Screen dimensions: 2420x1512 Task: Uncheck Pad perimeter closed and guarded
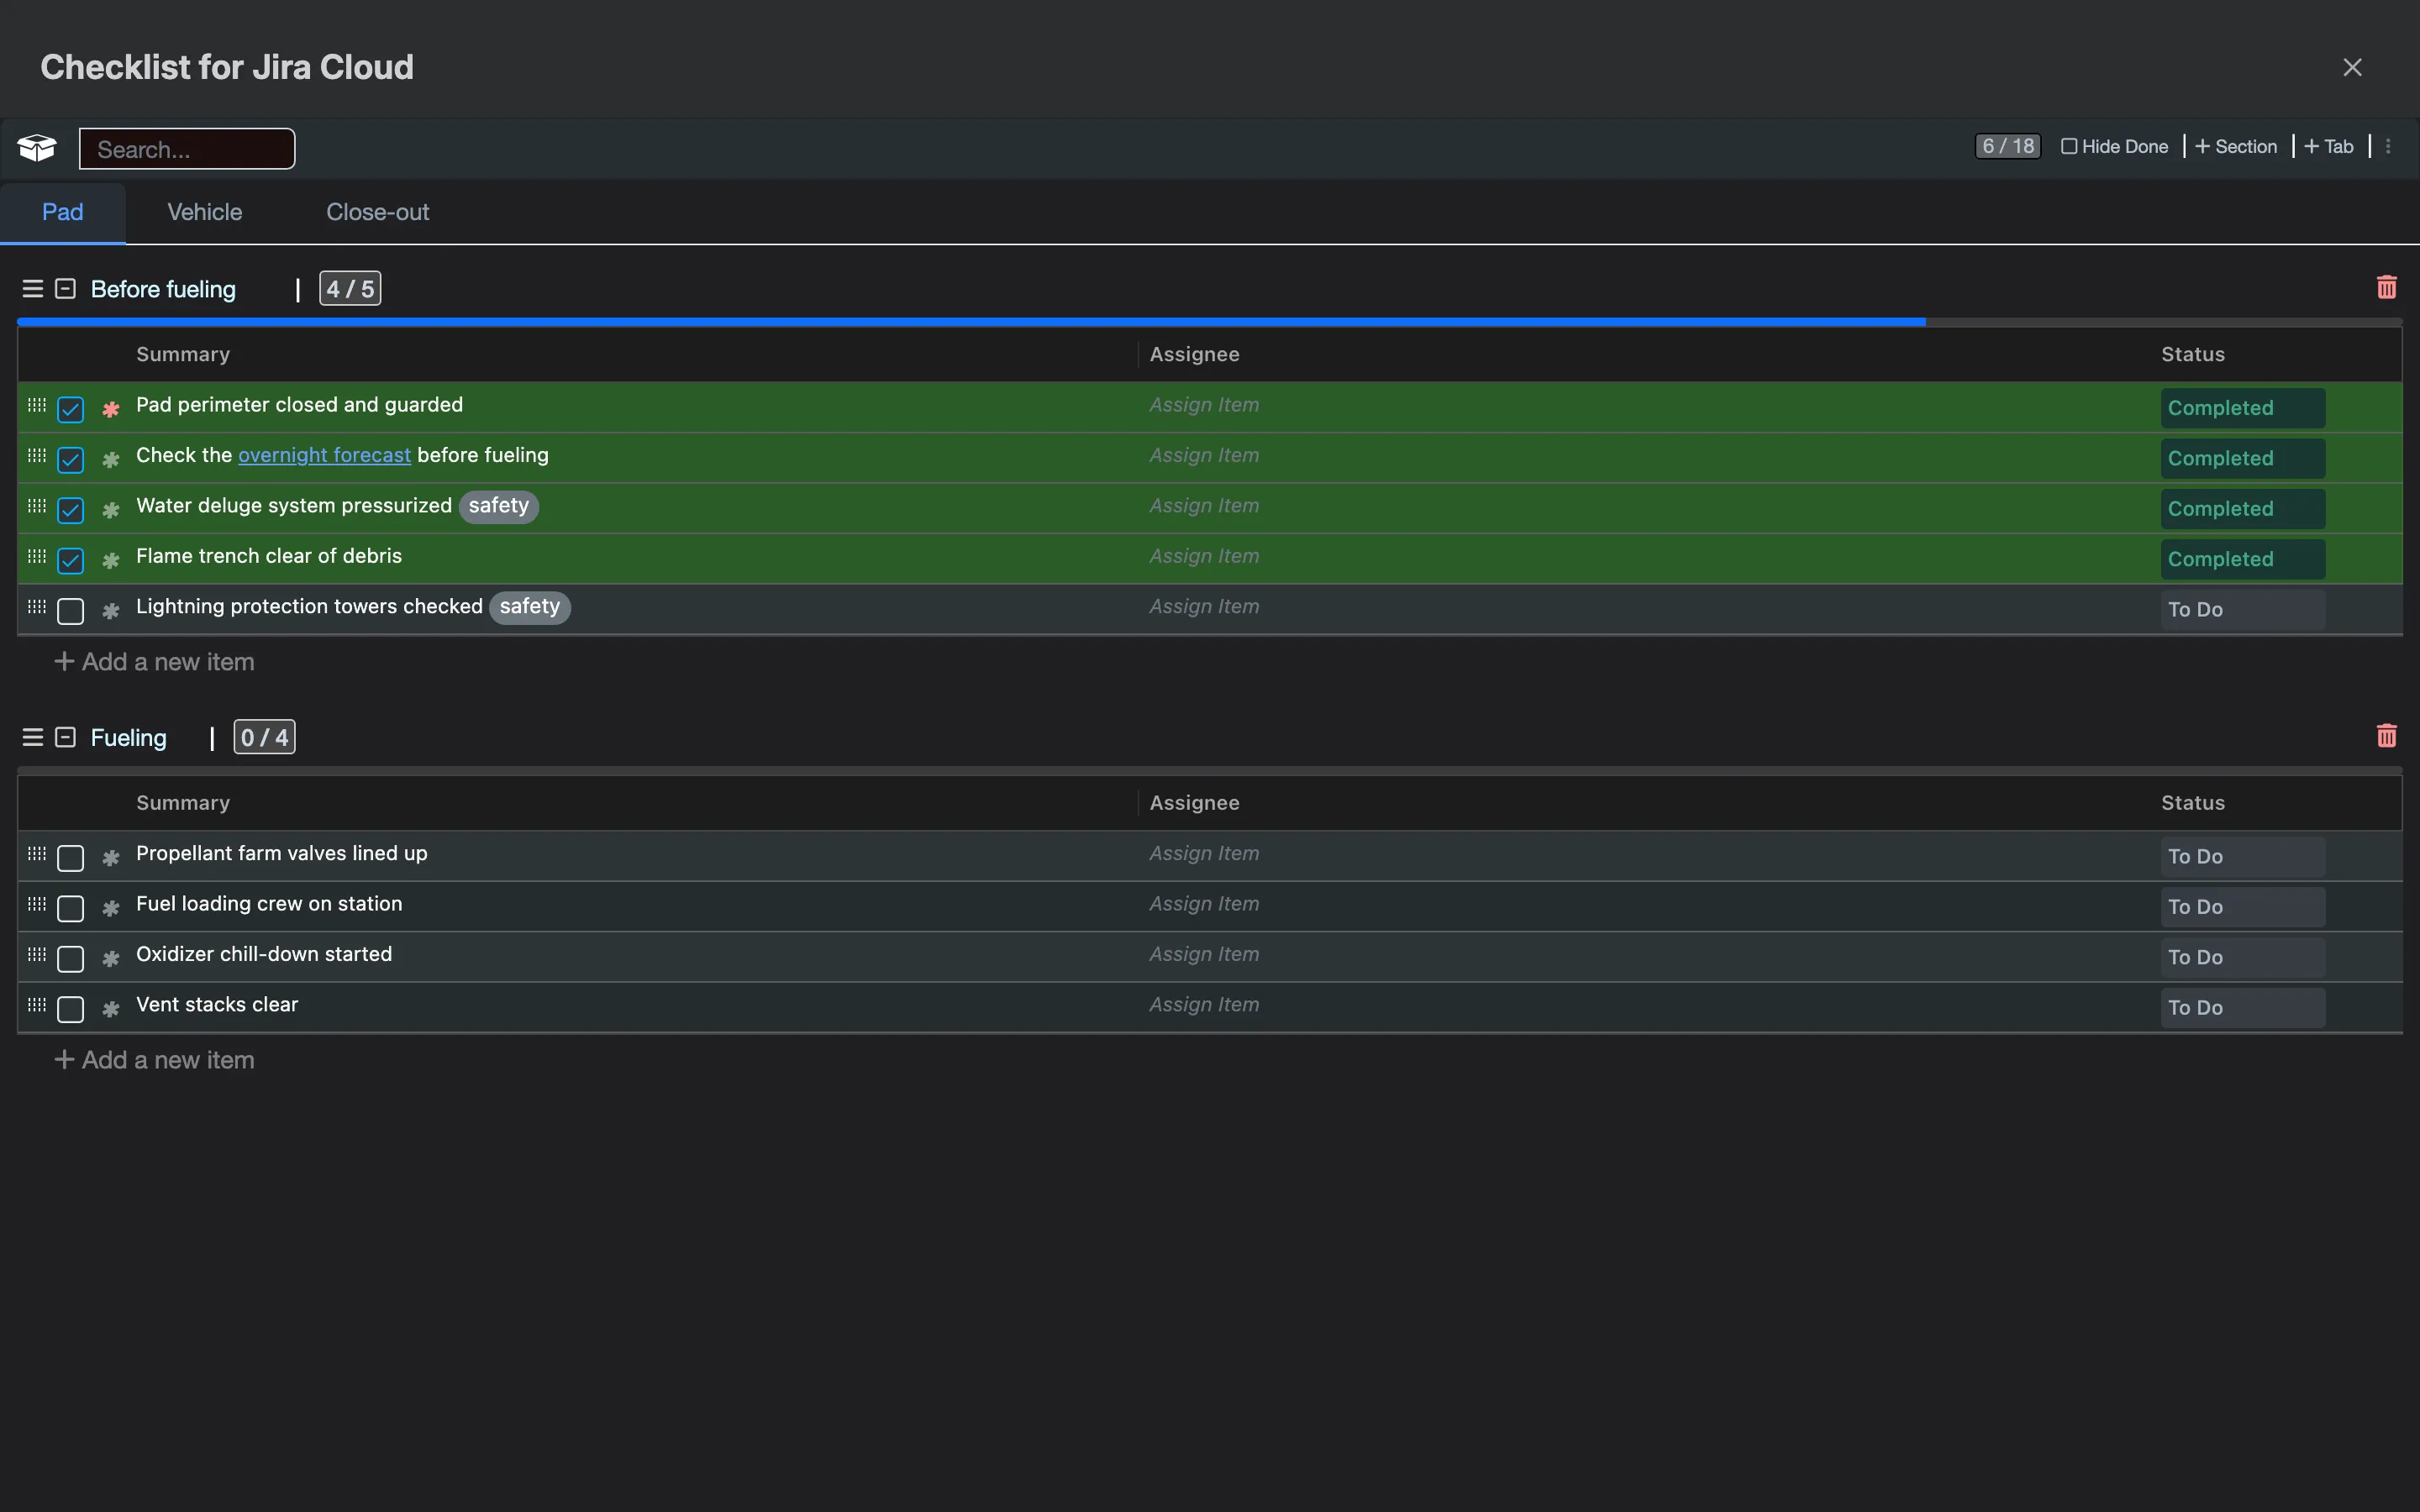coord(70,409)
